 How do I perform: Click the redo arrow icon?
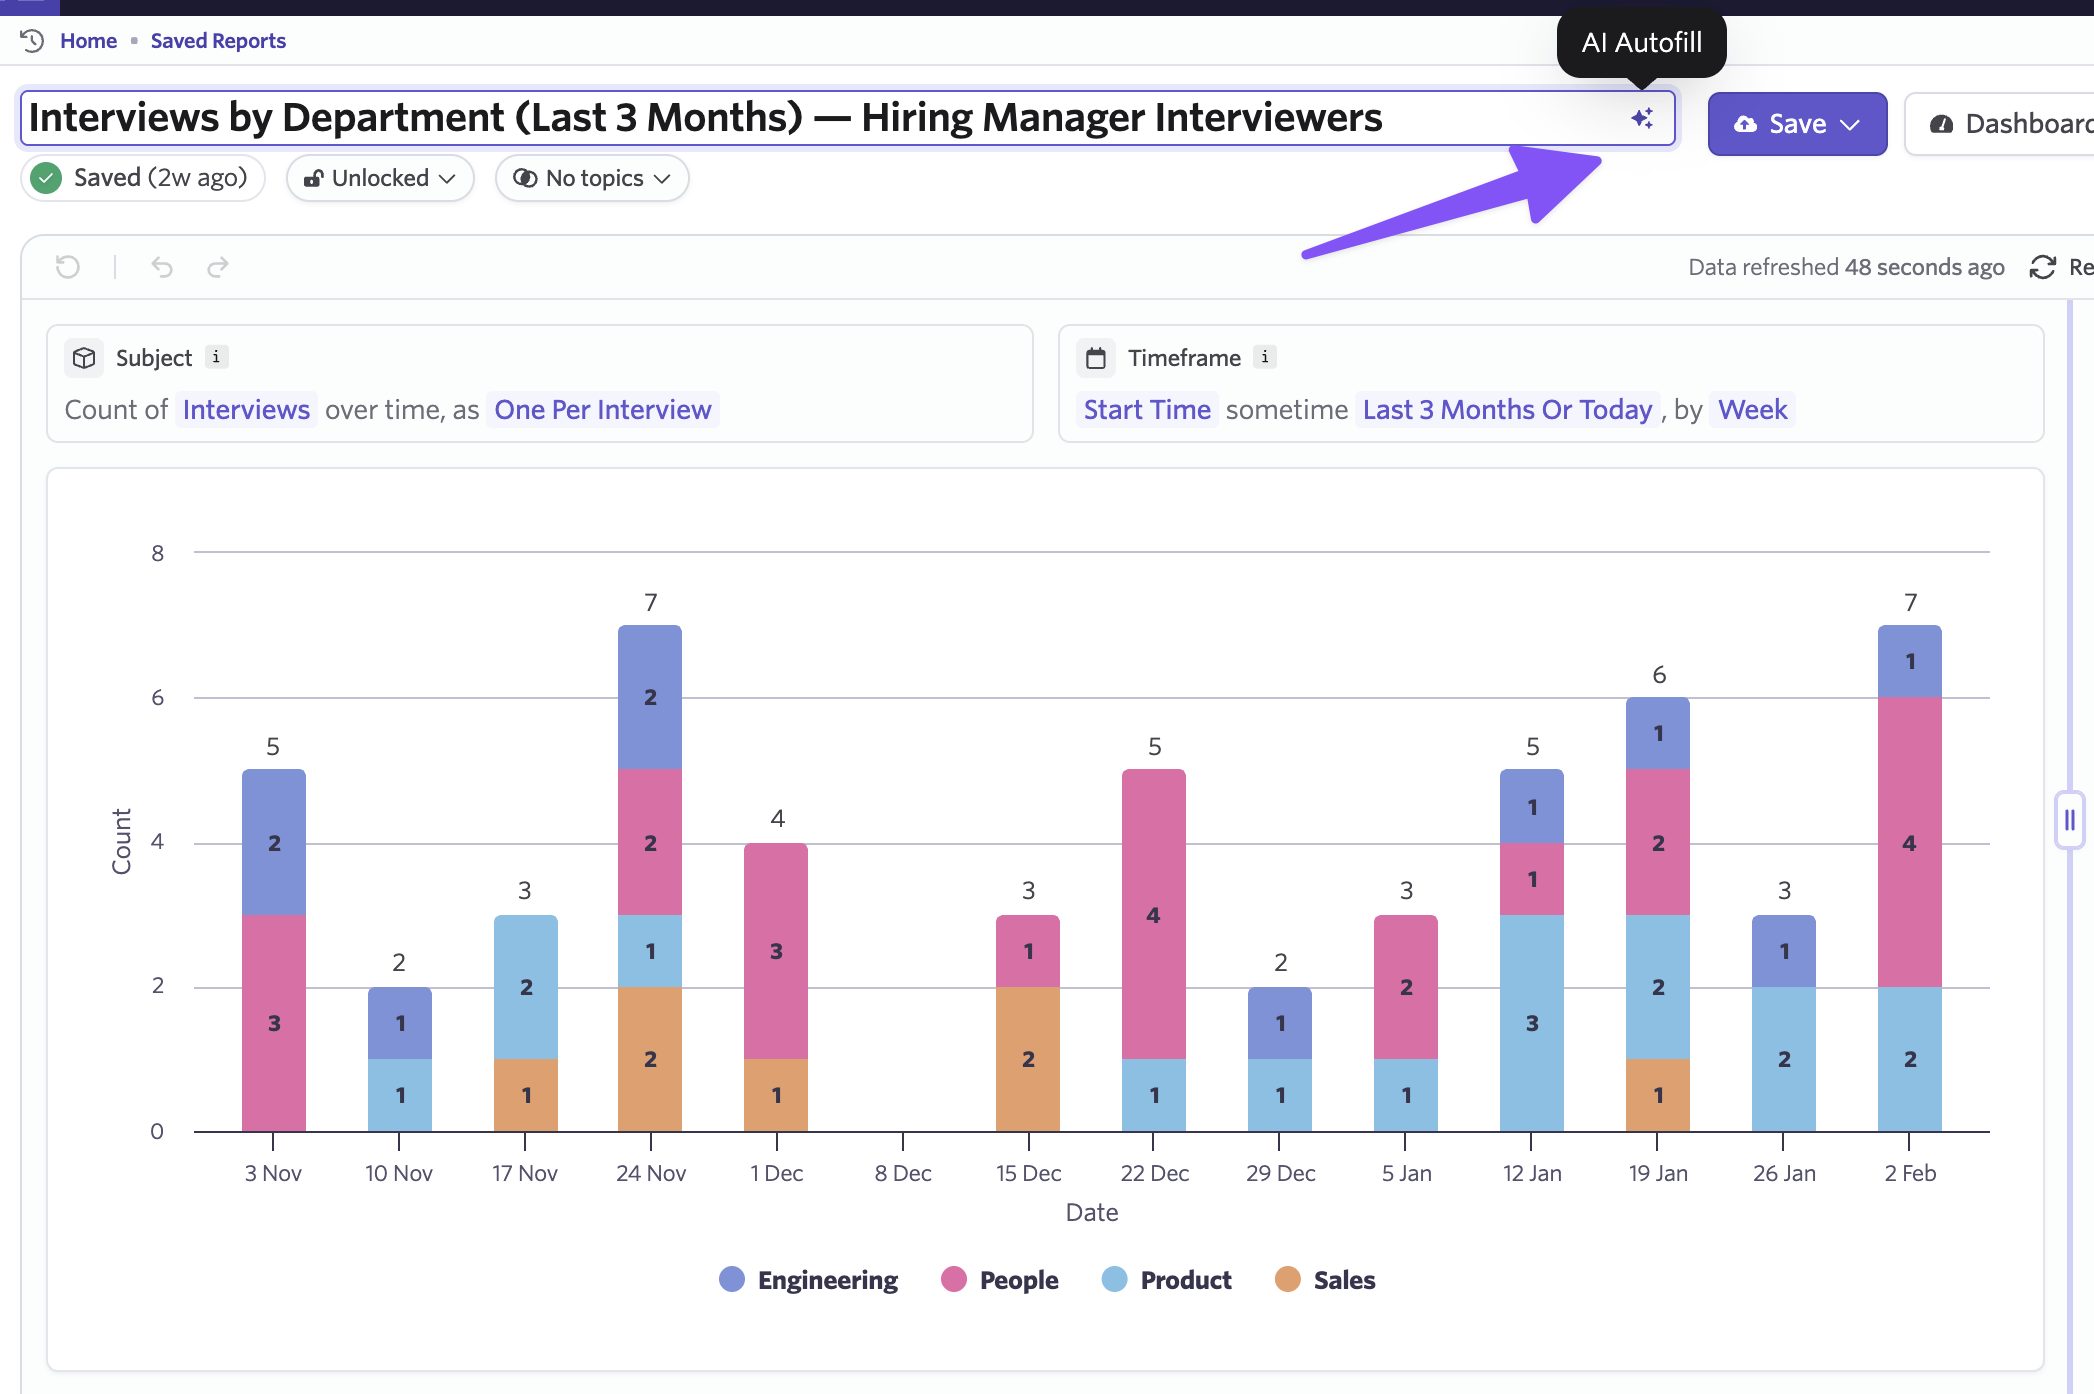click(218, 267)
